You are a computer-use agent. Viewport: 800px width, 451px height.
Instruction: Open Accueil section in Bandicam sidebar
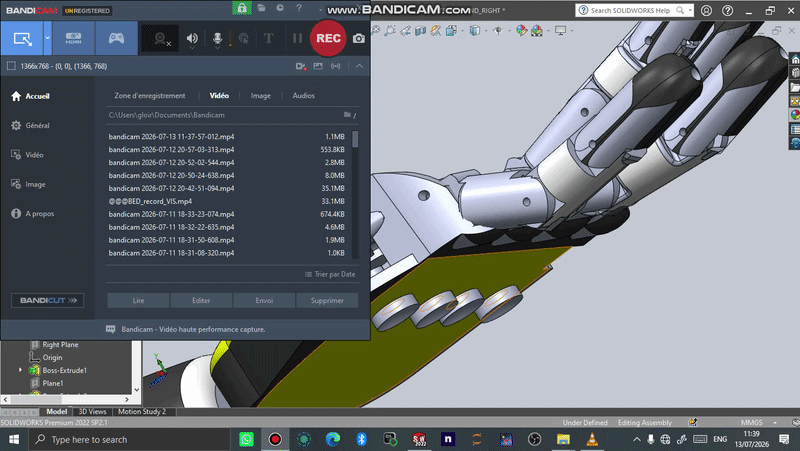pos(31,96)
